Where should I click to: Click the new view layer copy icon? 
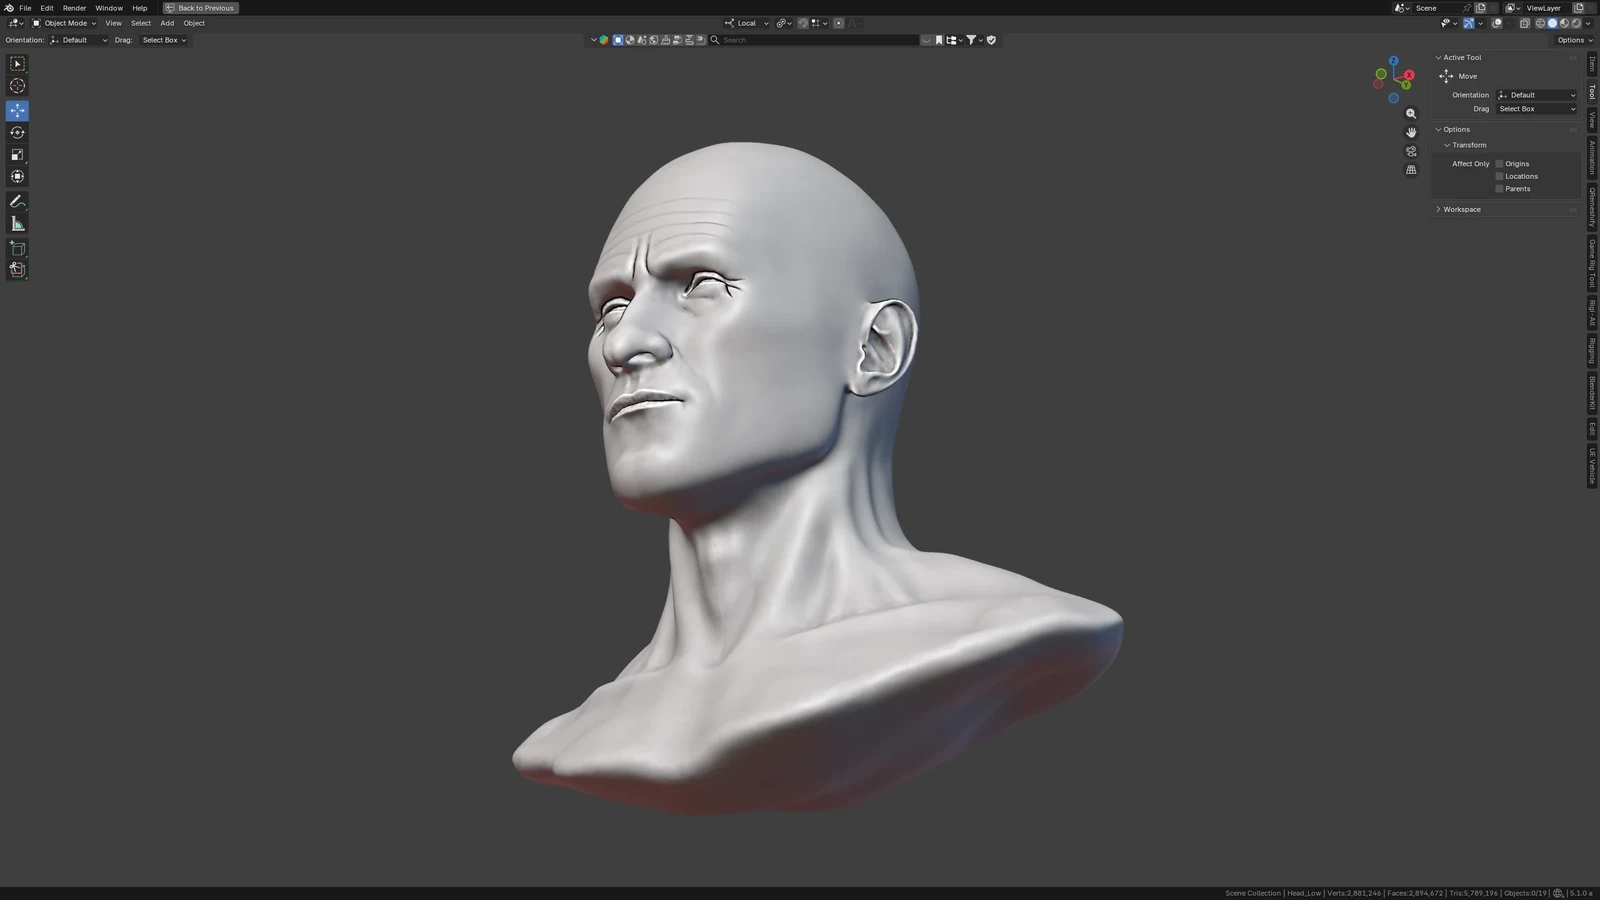pyautogui.click(x=1578, y=8)
